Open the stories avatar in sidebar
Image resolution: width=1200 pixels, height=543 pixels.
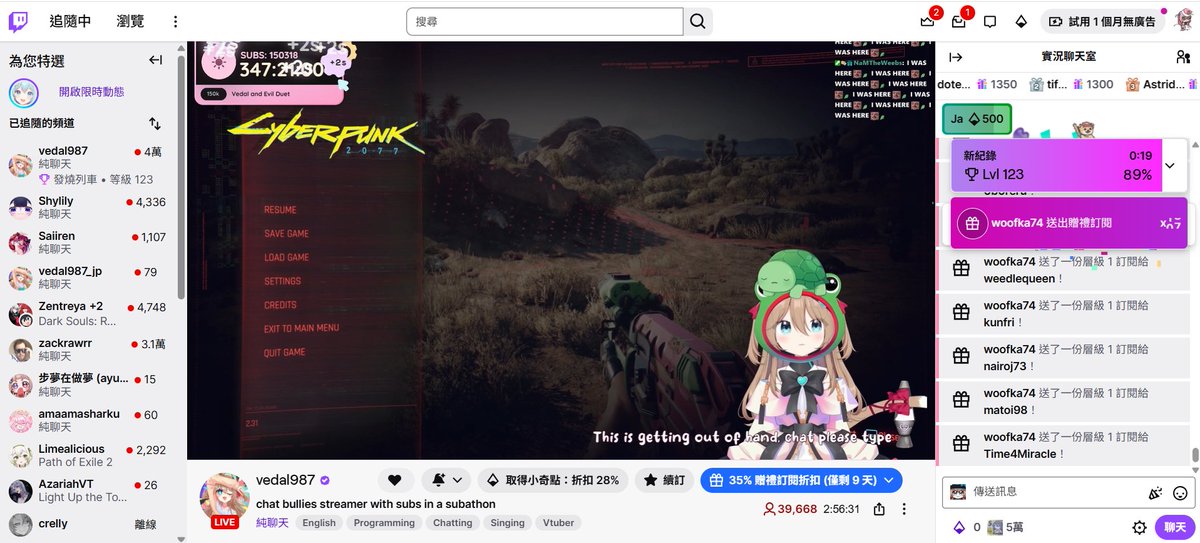tap(24, 92)
